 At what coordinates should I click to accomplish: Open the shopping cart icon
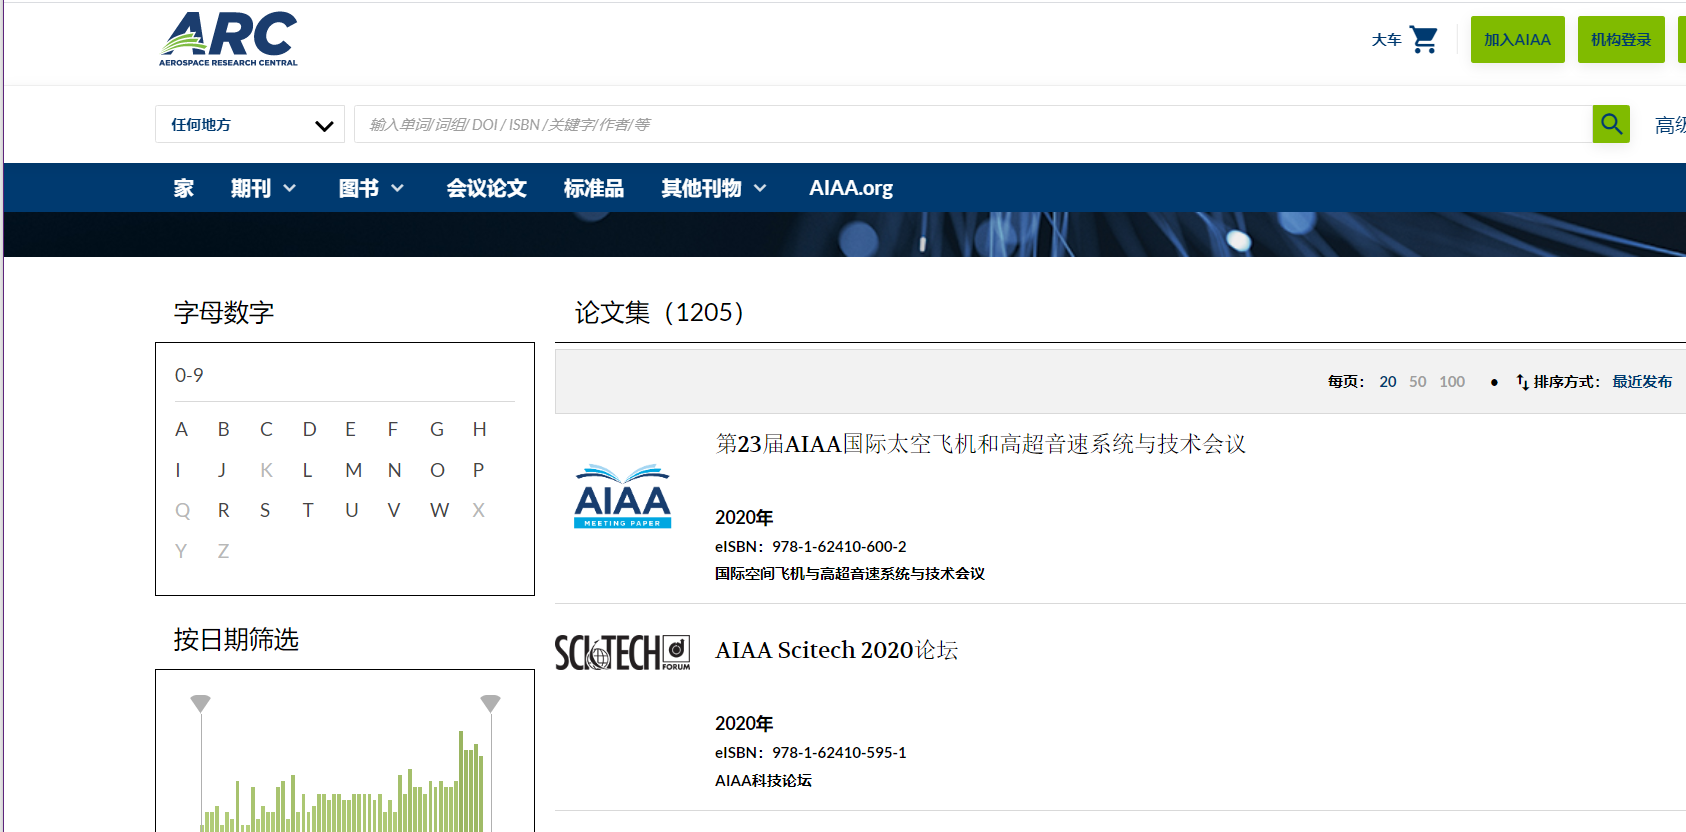tap(1424, 39)
